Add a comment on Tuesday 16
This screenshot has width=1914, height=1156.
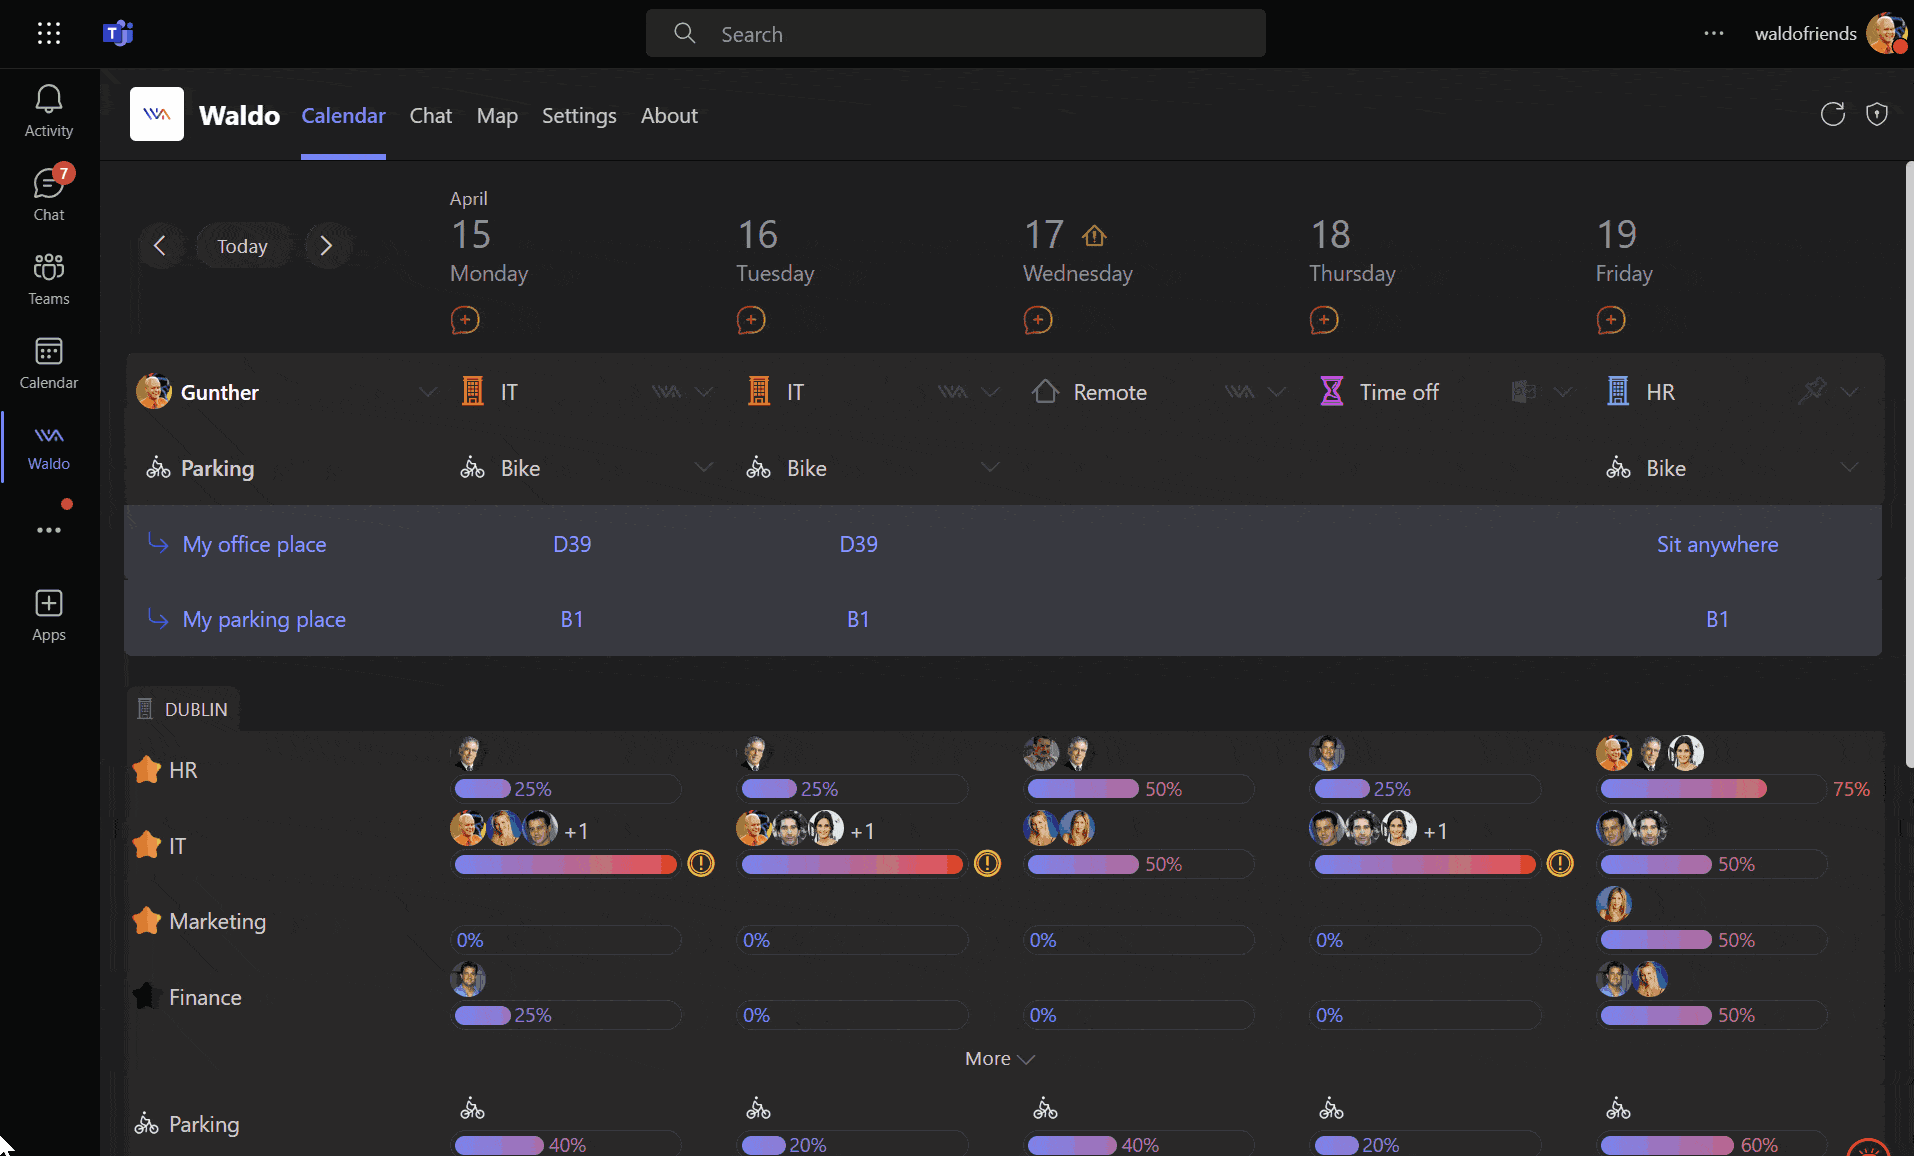(x=751, y=320)
